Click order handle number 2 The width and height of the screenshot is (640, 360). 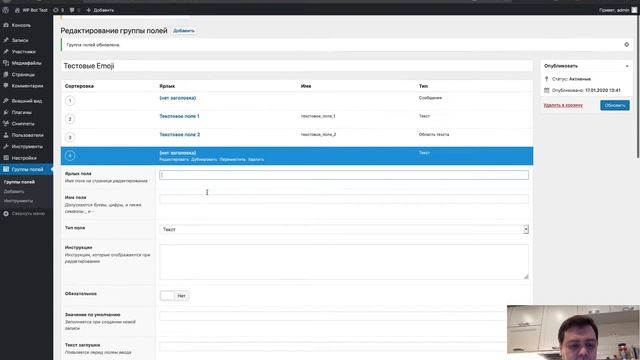coord(70,119)
